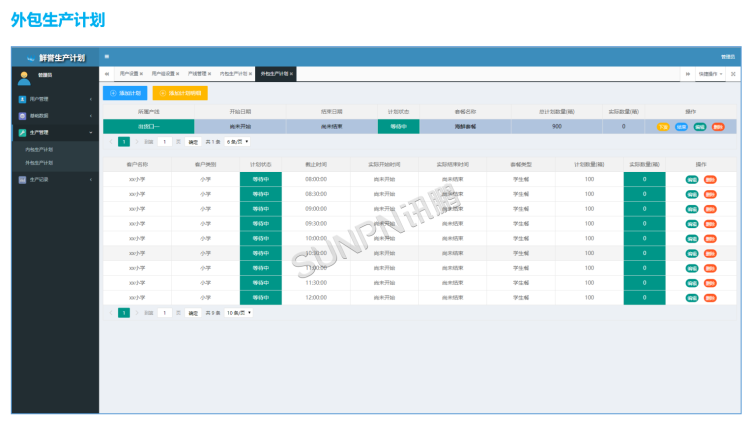Switch to the 内包生产计划 tab

click(x=234, y=74)
